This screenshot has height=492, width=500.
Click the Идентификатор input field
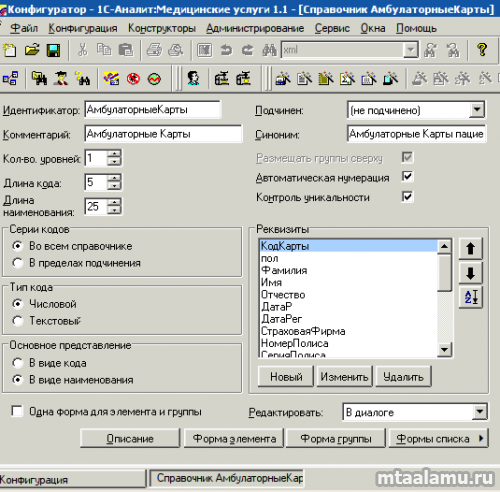pyautogui.click(x=152, y=110)
